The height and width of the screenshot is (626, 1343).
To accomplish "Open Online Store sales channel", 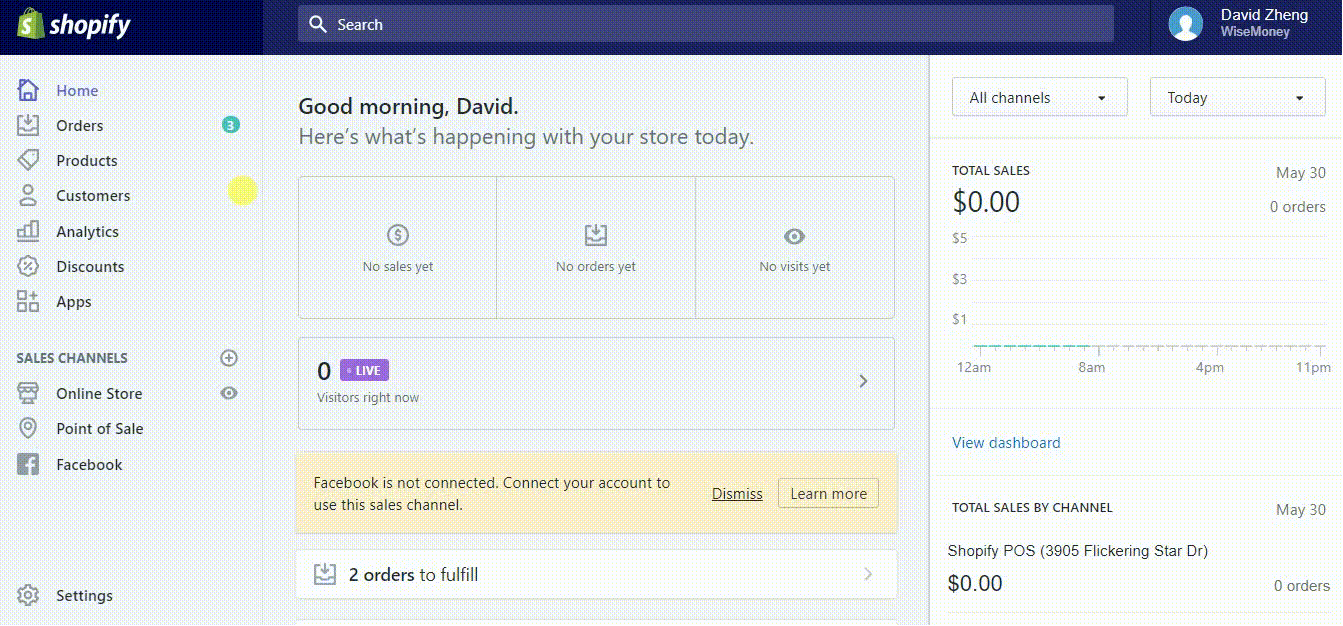I will click(x=99, y=393).
